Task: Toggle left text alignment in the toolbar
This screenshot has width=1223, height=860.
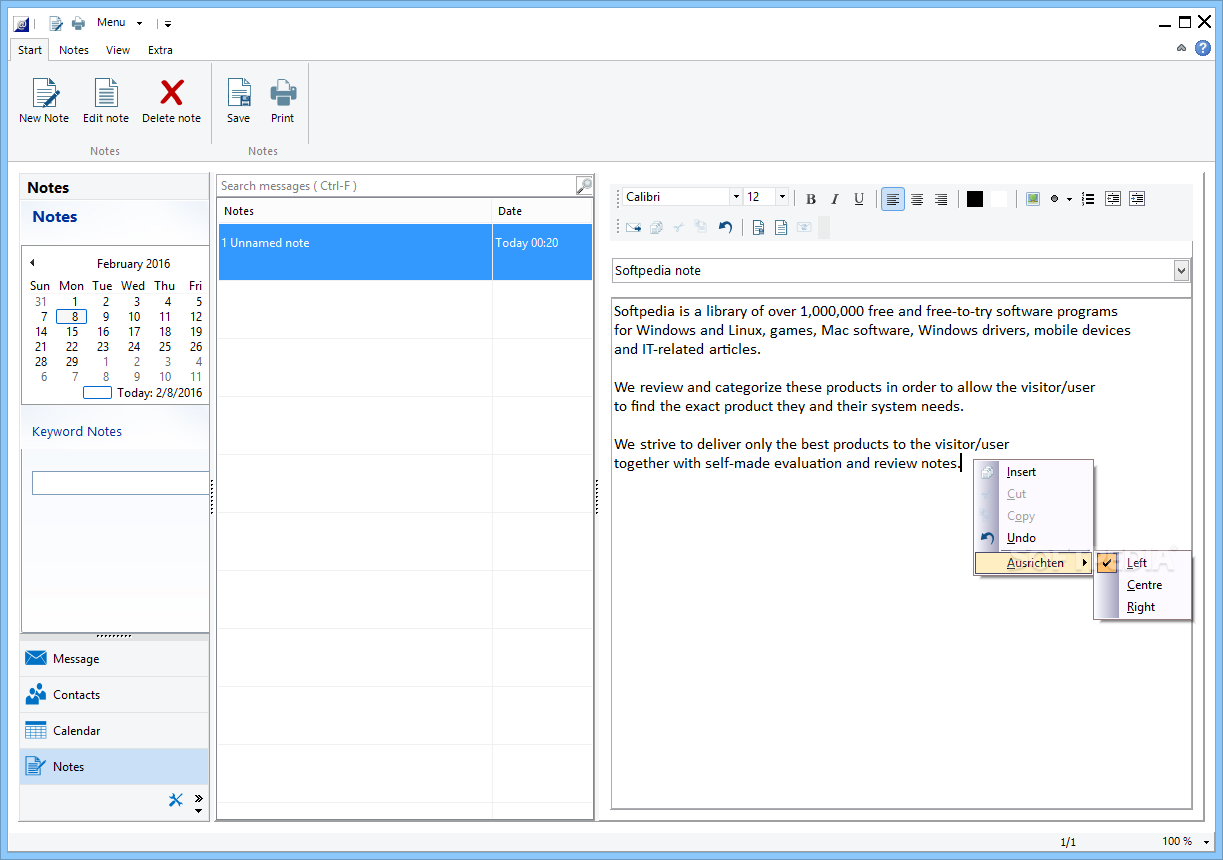Action: [893, 199]
